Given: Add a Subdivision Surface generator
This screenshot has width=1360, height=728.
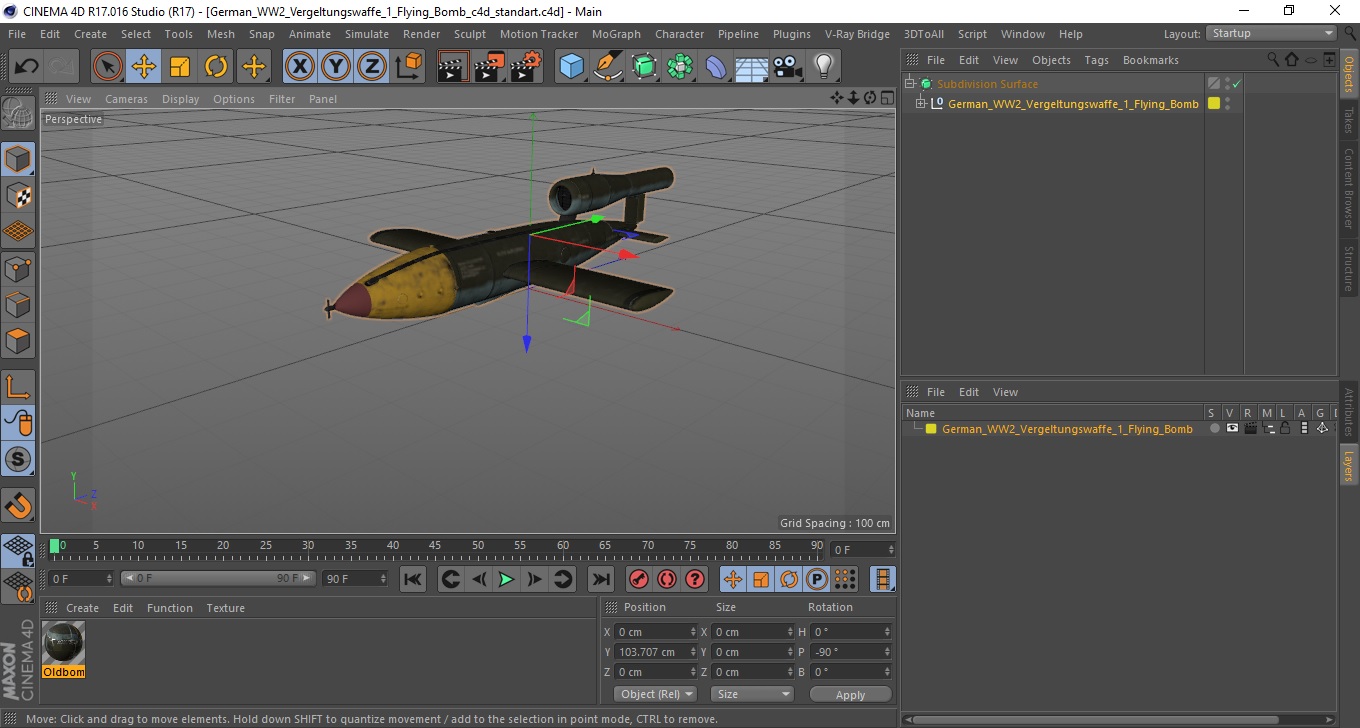Looking at the screenshot, I should (x=644, y=67).
